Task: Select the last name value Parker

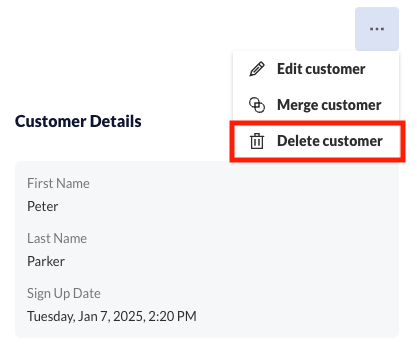Action: pos(46,261)
